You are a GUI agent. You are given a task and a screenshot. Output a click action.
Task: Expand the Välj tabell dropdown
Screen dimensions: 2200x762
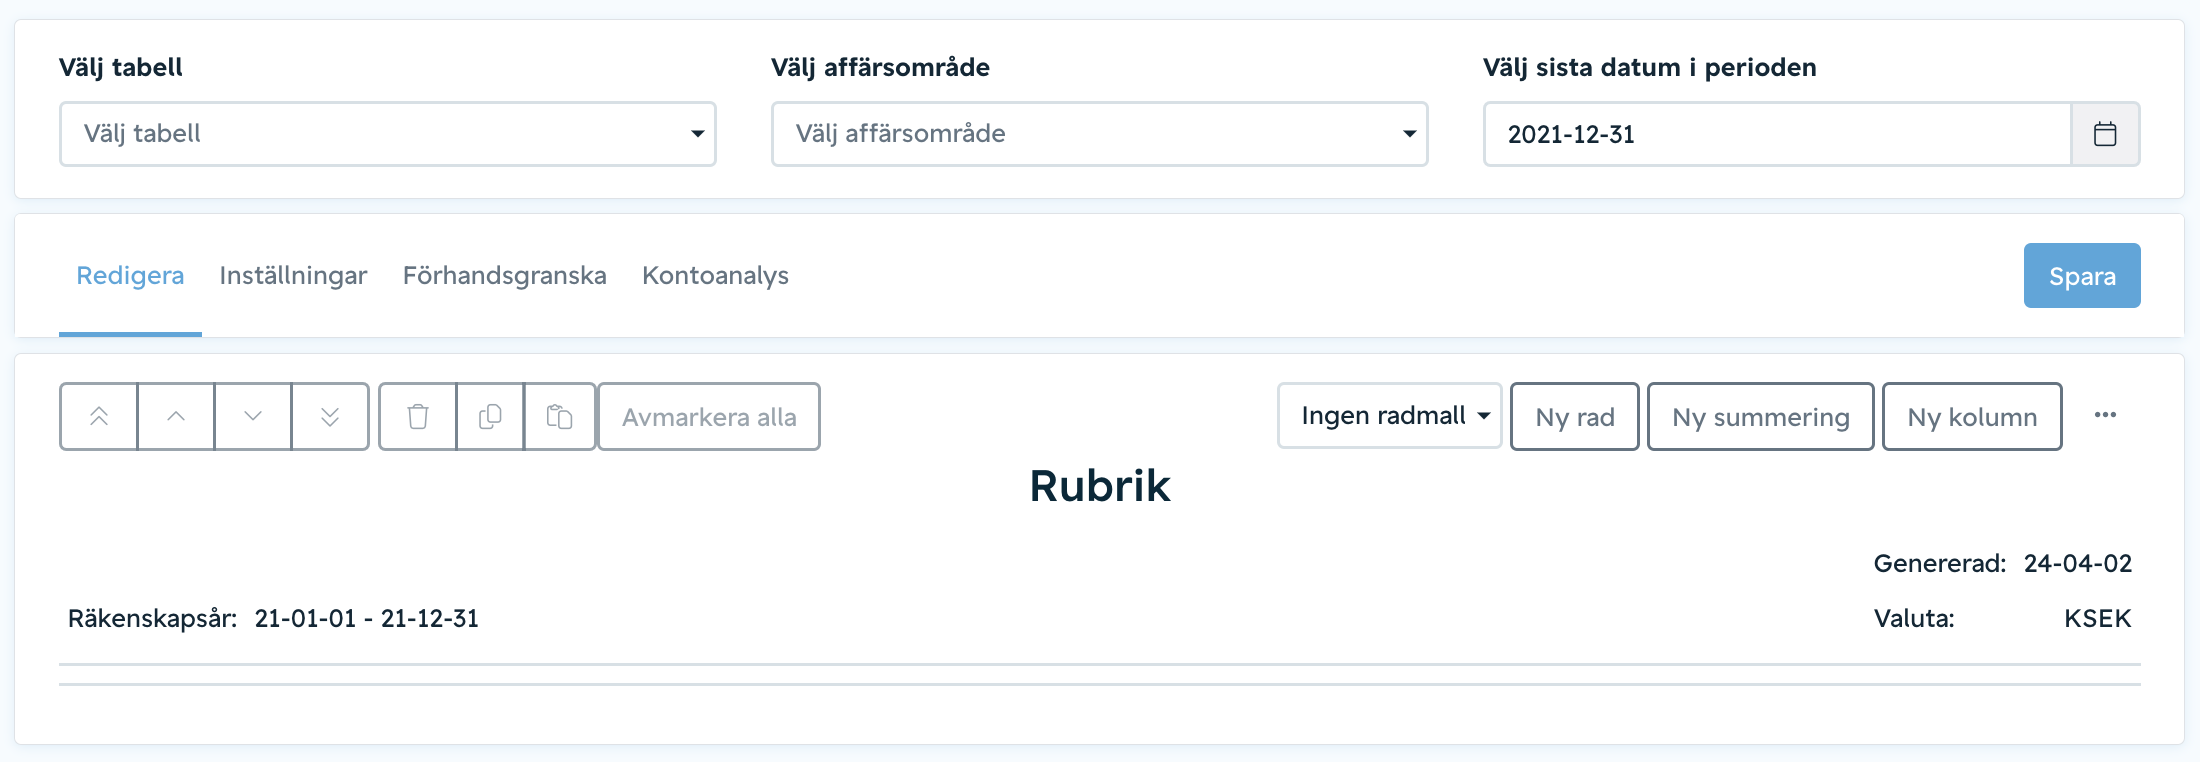coord(388,134)
